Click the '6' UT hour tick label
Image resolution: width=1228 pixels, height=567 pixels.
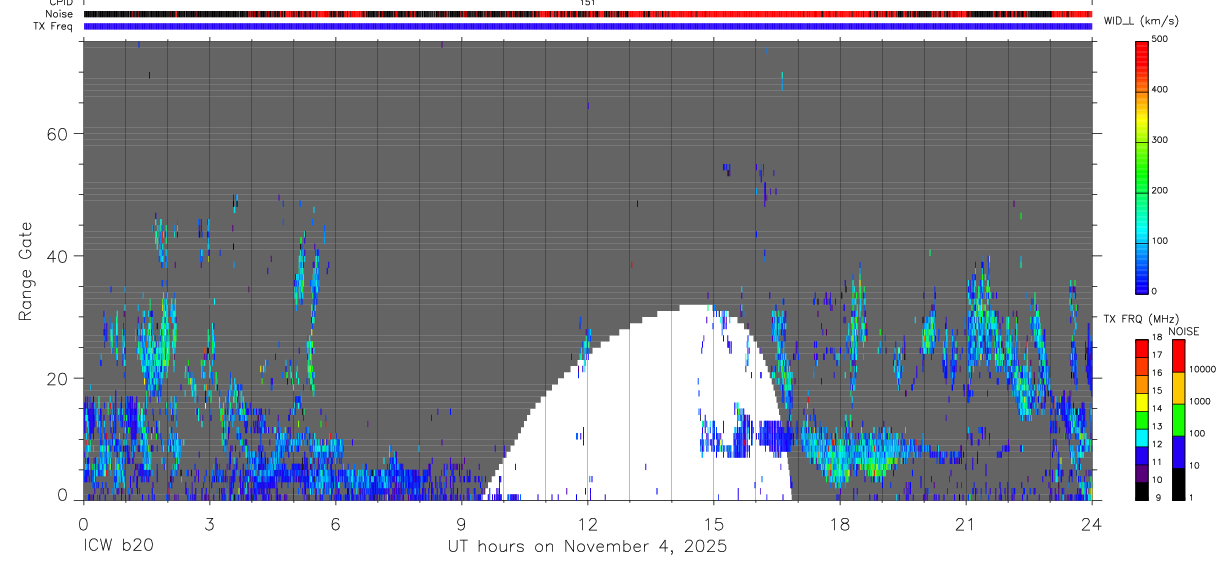click(x=336, y=523)
